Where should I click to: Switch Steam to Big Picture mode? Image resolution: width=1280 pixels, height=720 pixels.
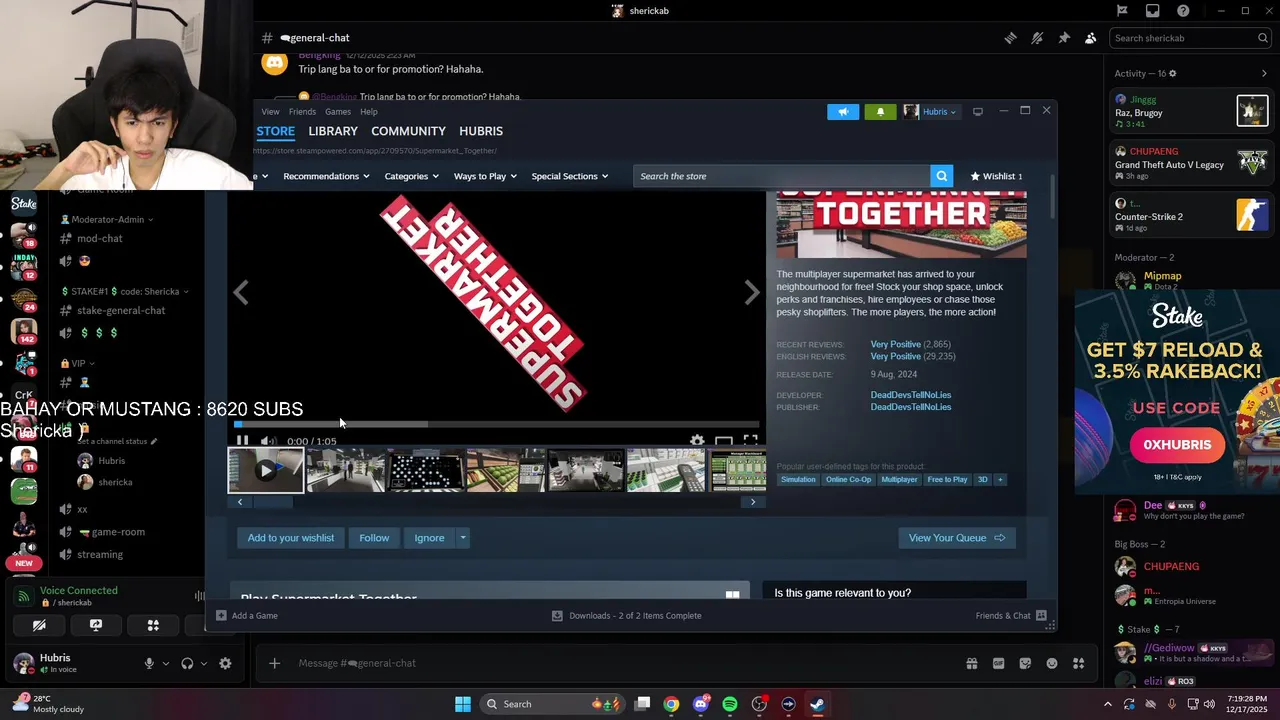pos(978,112)
